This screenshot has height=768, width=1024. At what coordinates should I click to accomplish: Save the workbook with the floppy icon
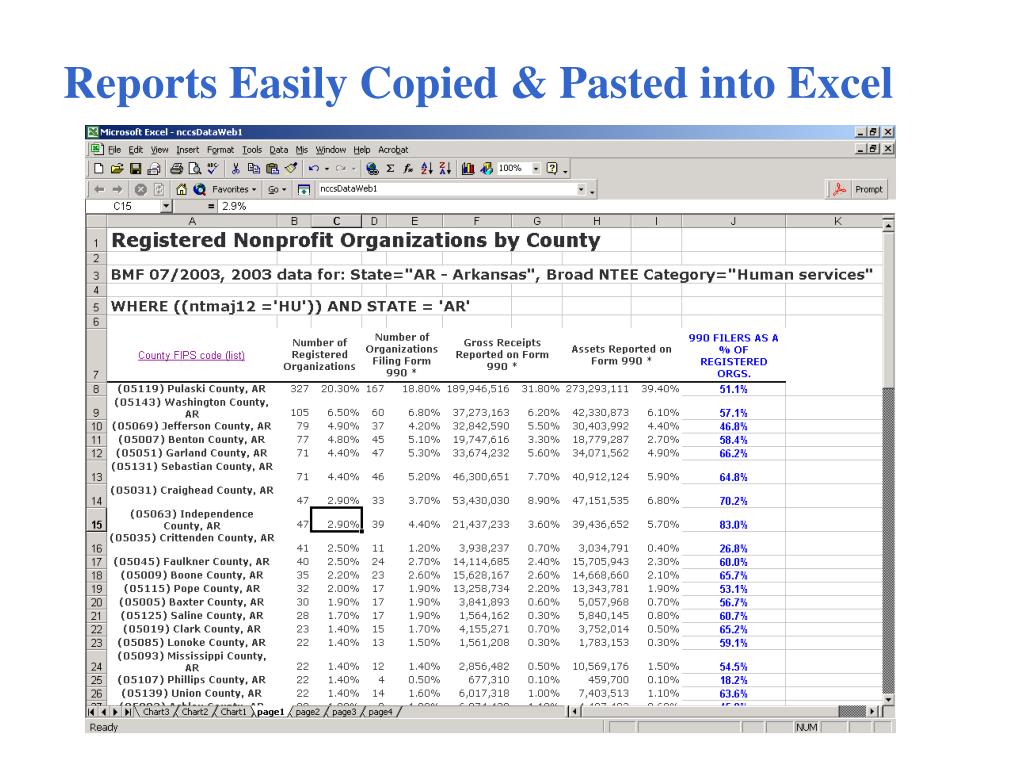pos(135,168)
